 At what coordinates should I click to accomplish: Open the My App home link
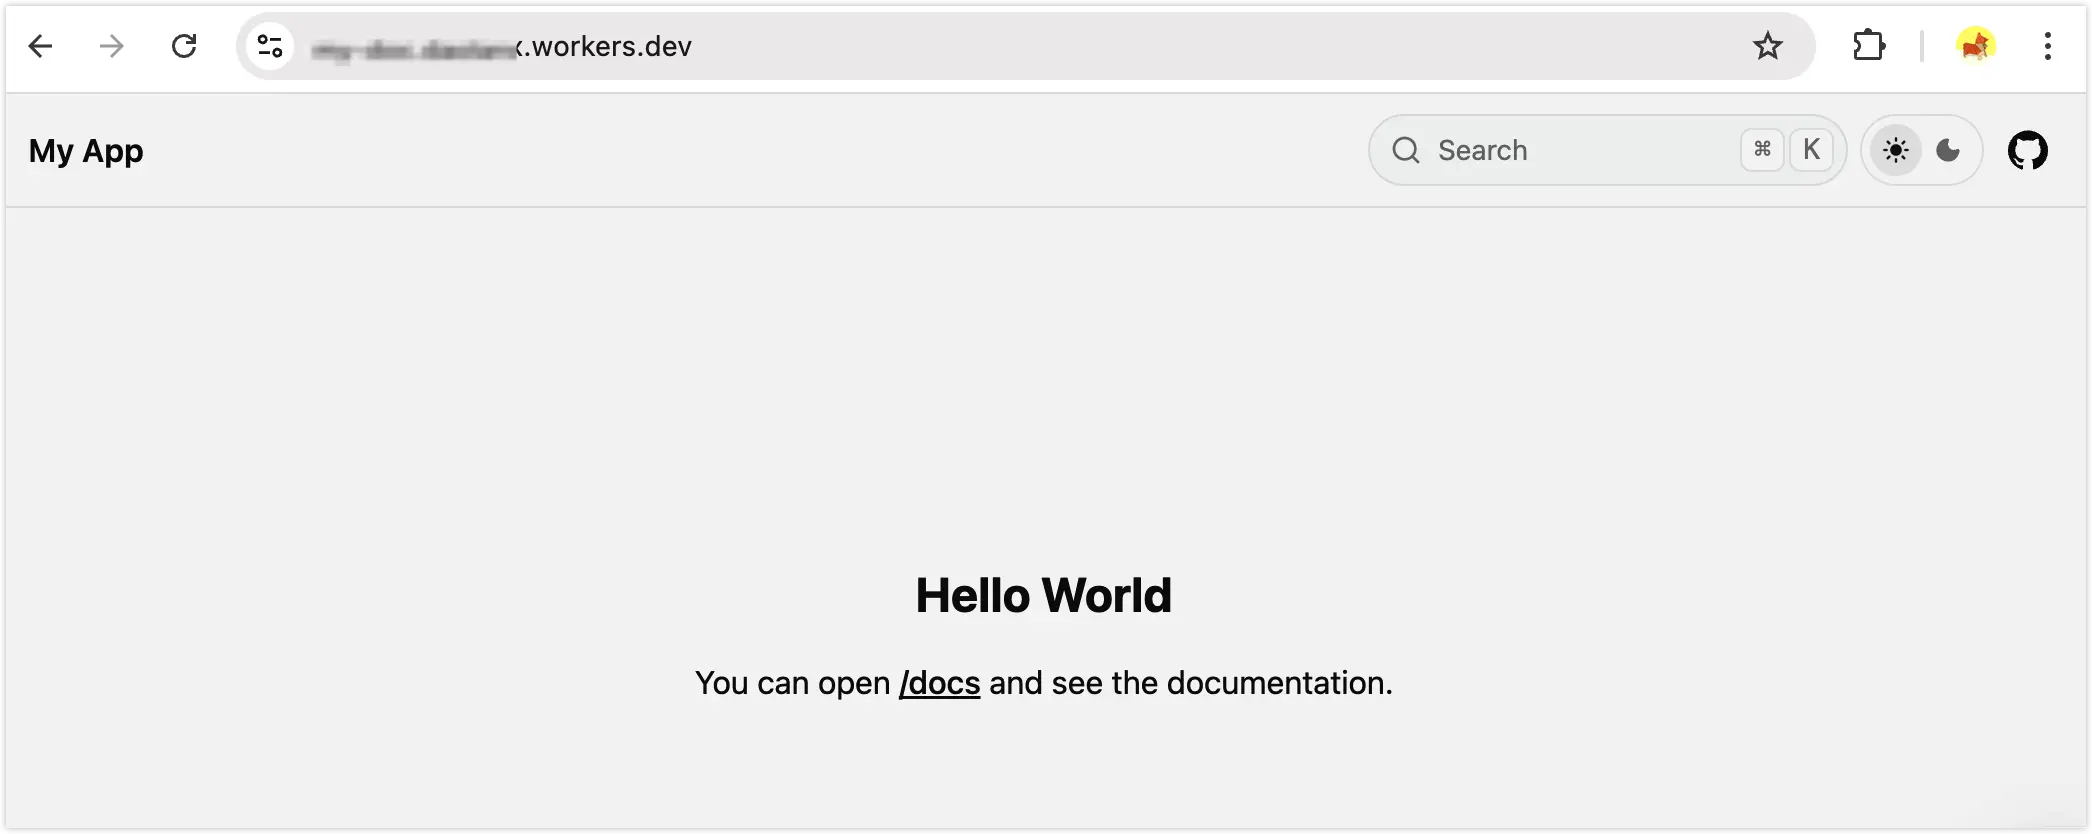(x=86, y=151)
